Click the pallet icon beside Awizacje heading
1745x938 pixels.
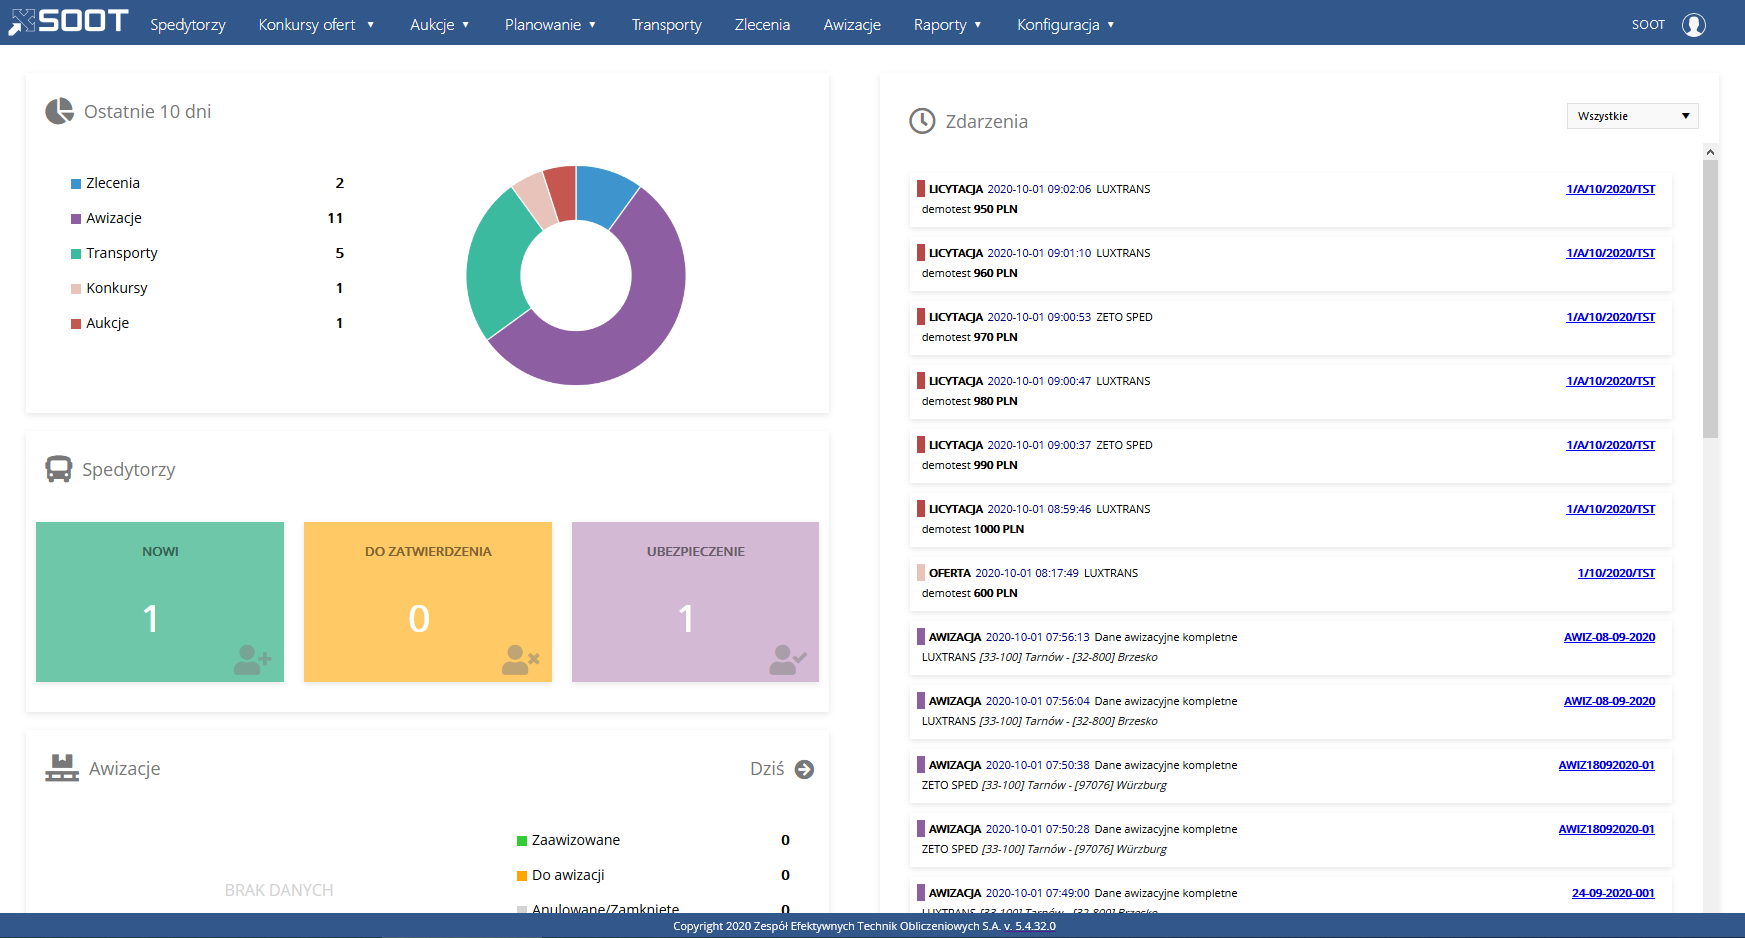click(62, 768)
